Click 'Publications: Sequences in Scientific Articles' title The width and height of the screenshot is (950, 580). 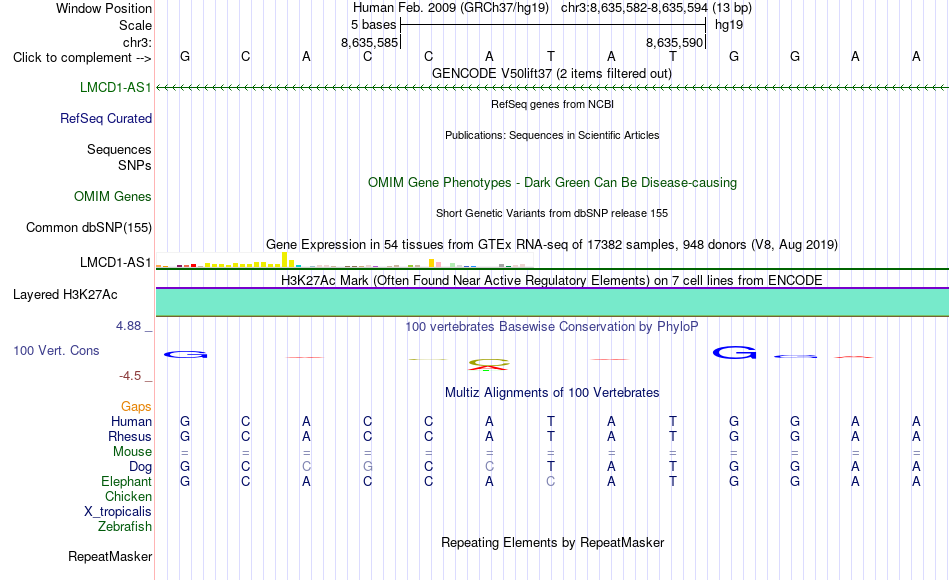click(x=552, y=135)
